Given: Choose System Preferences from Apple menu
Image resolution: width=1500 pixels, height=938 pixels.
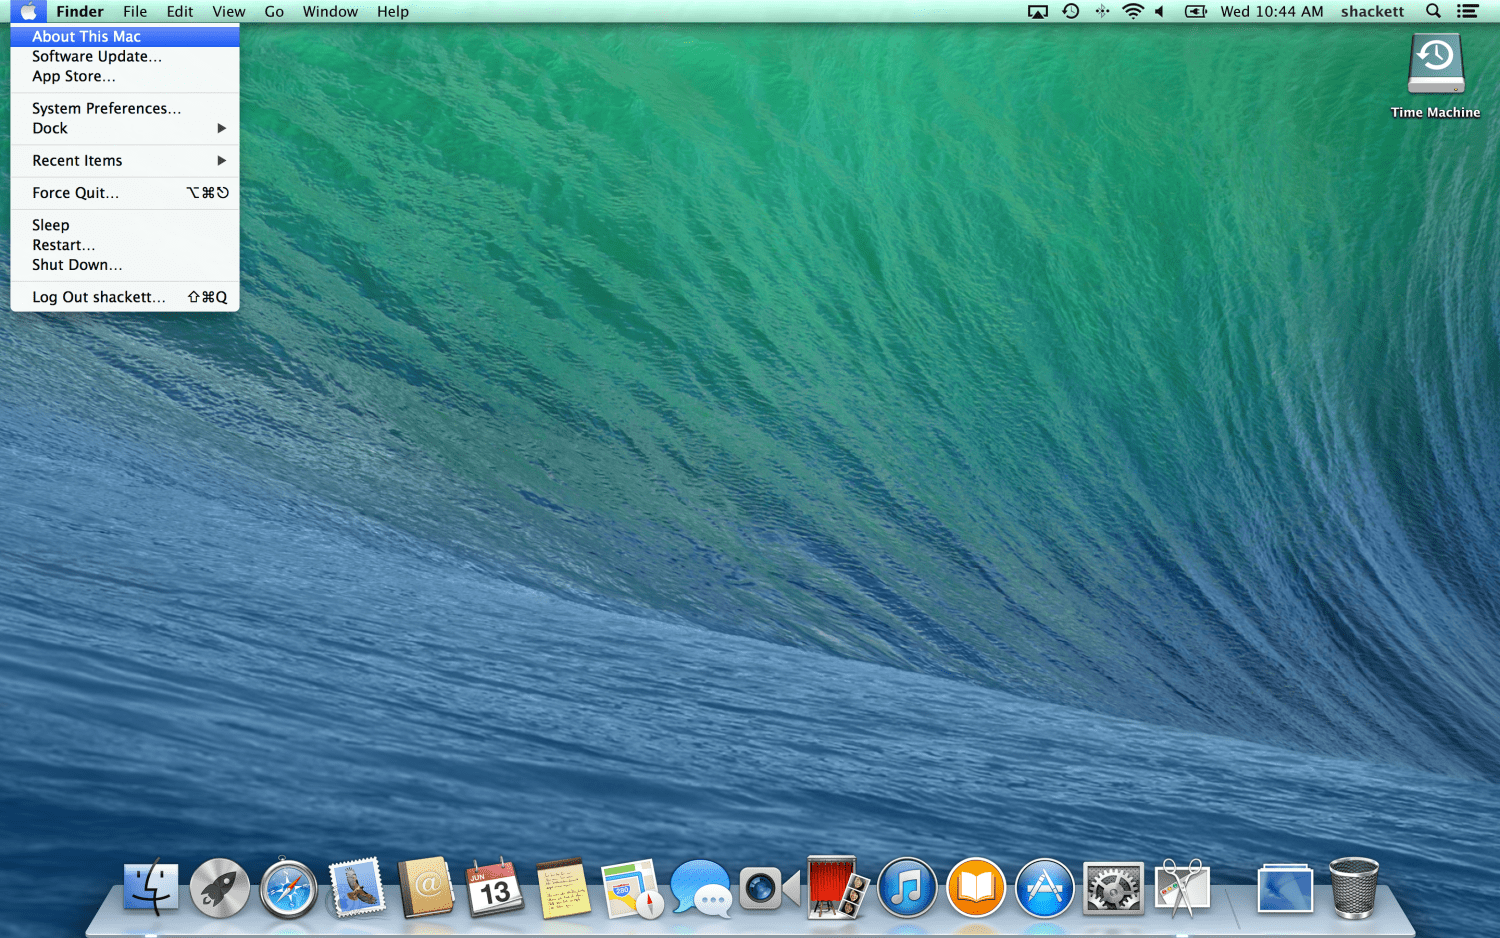Looking at the screenshot, I should pyautogui.click(x=106, y=108).
